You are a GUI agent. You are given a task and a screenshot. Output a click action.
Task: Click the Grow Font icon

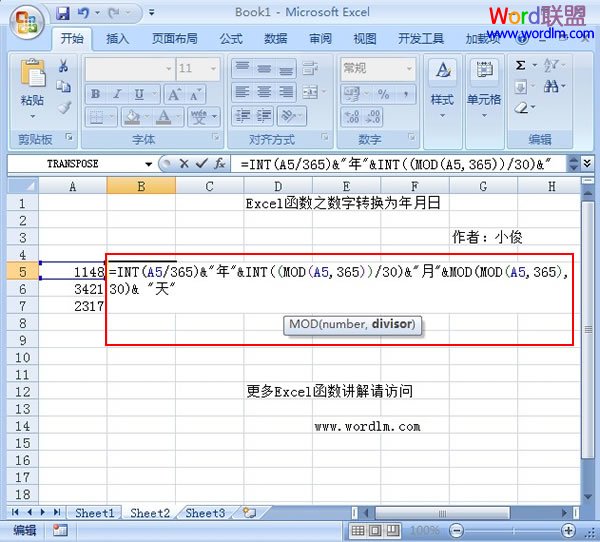[174, 94]
